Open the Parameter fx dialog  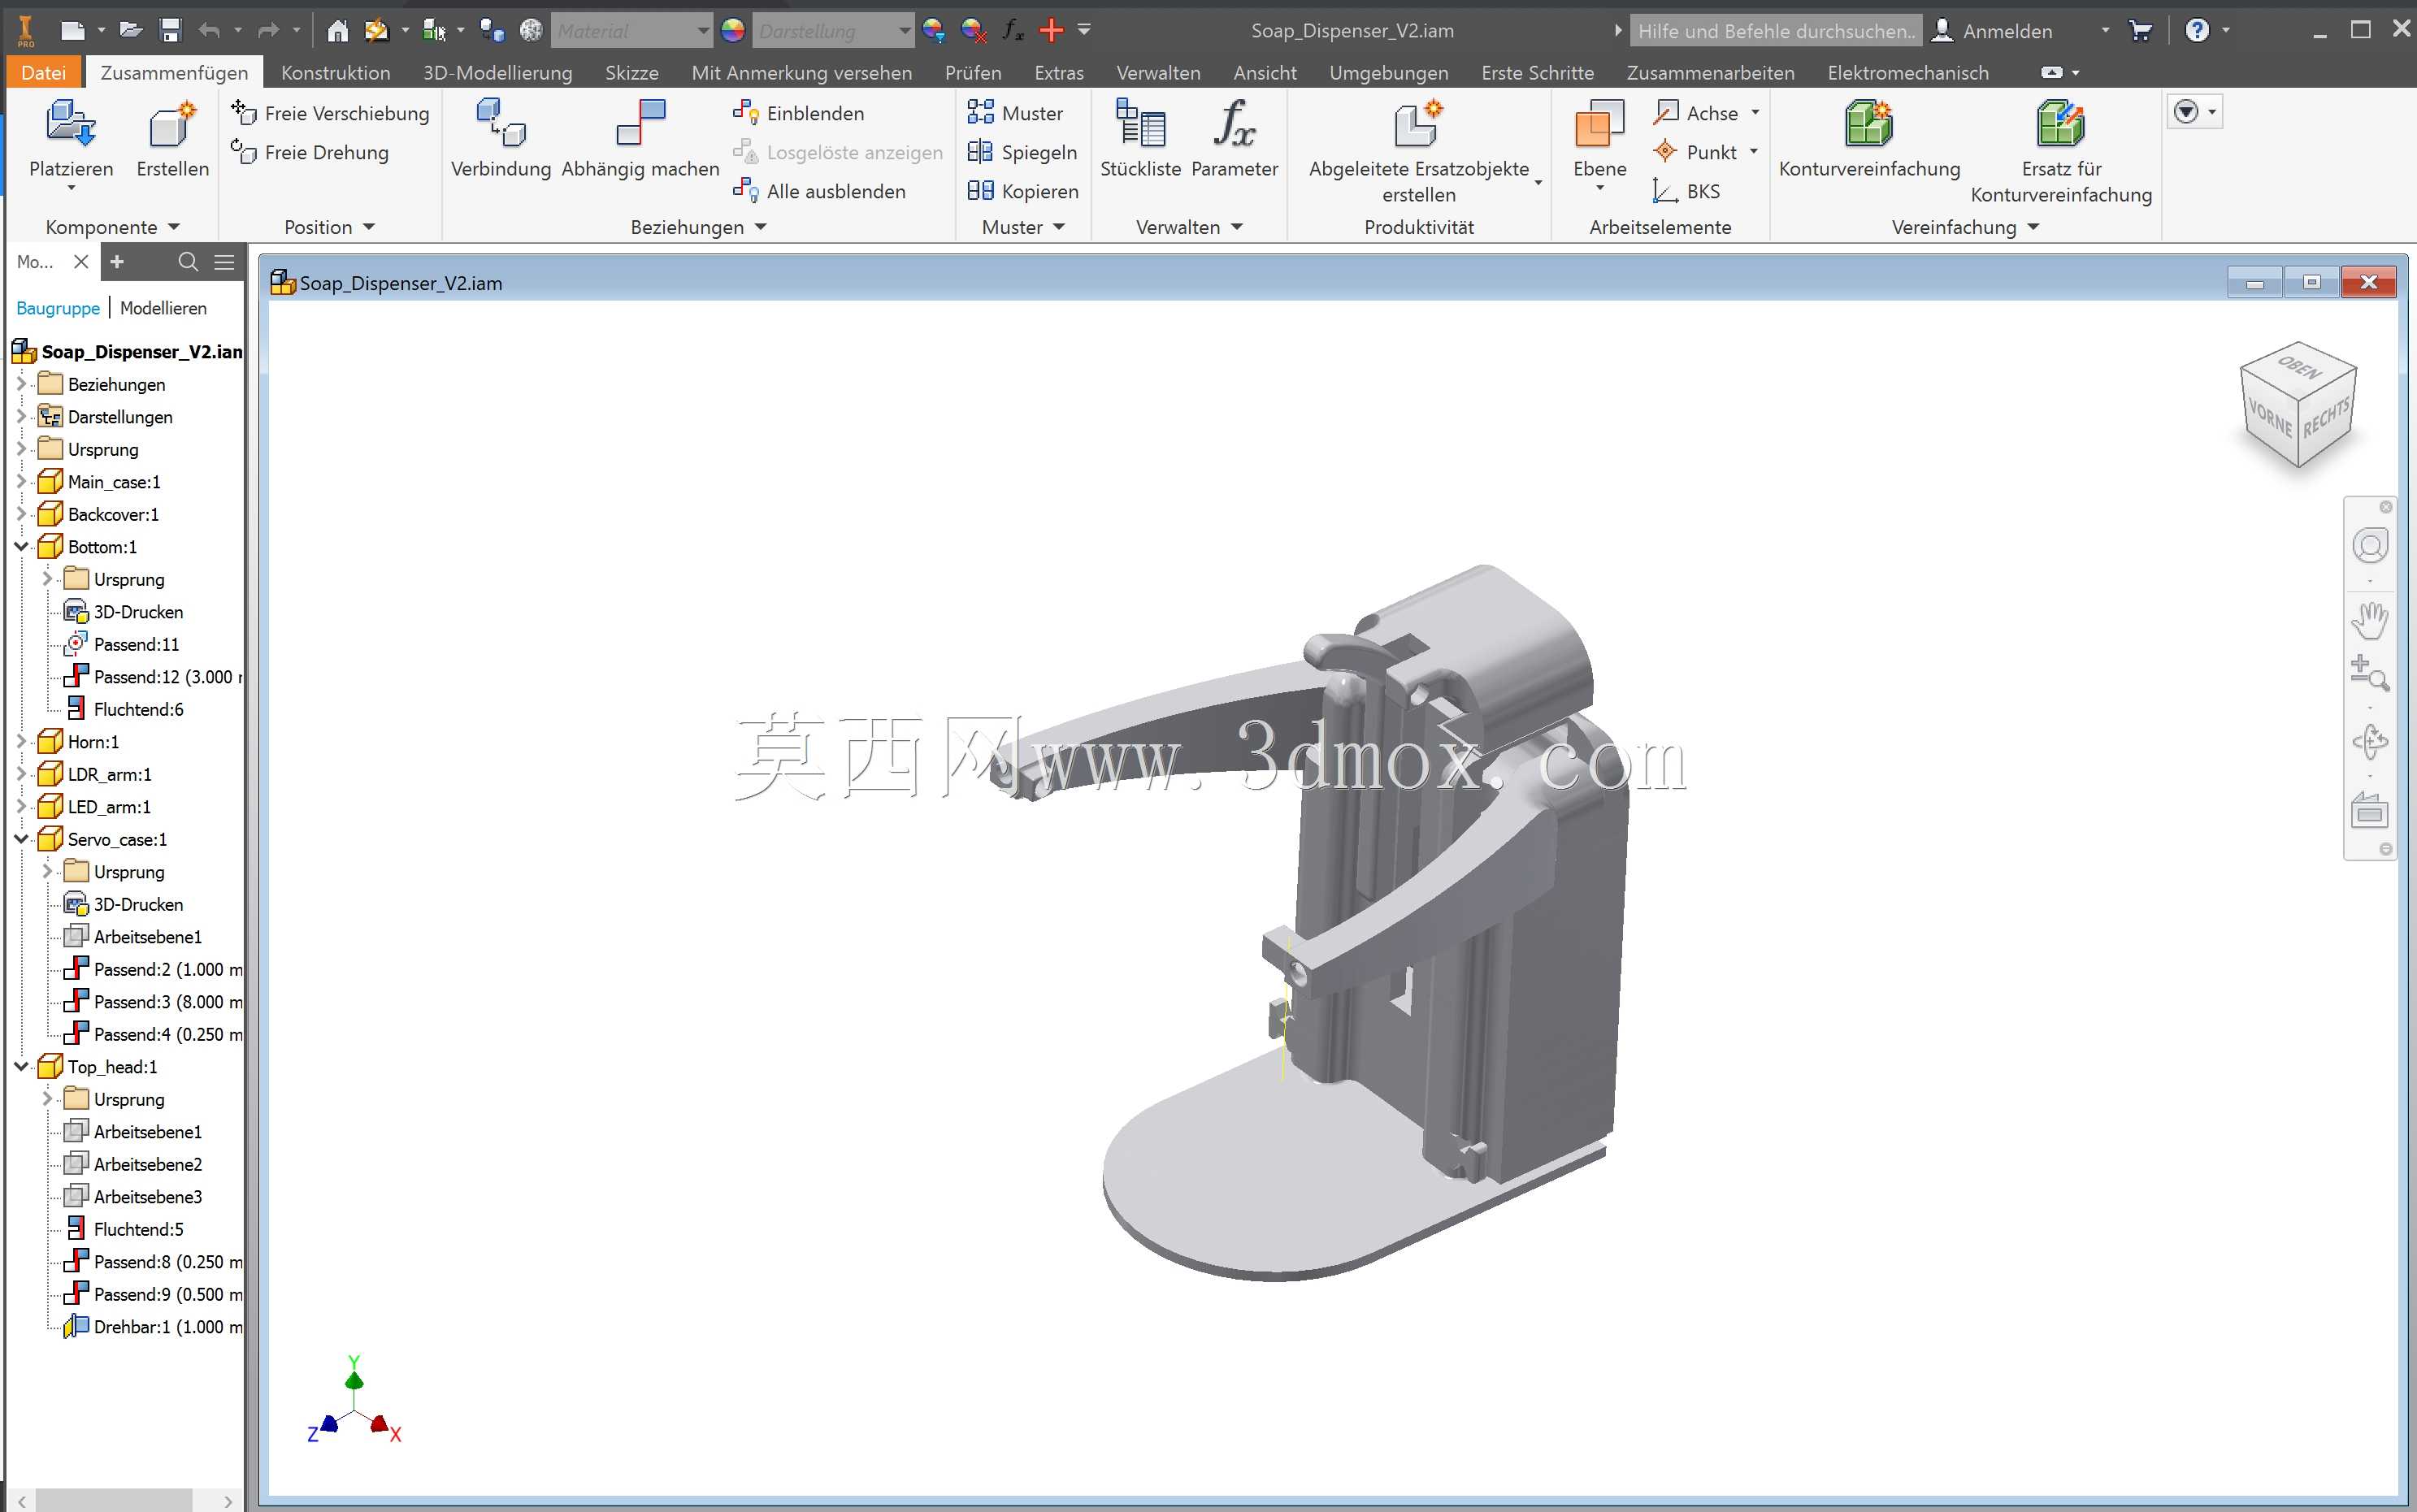coord(1234,138)
